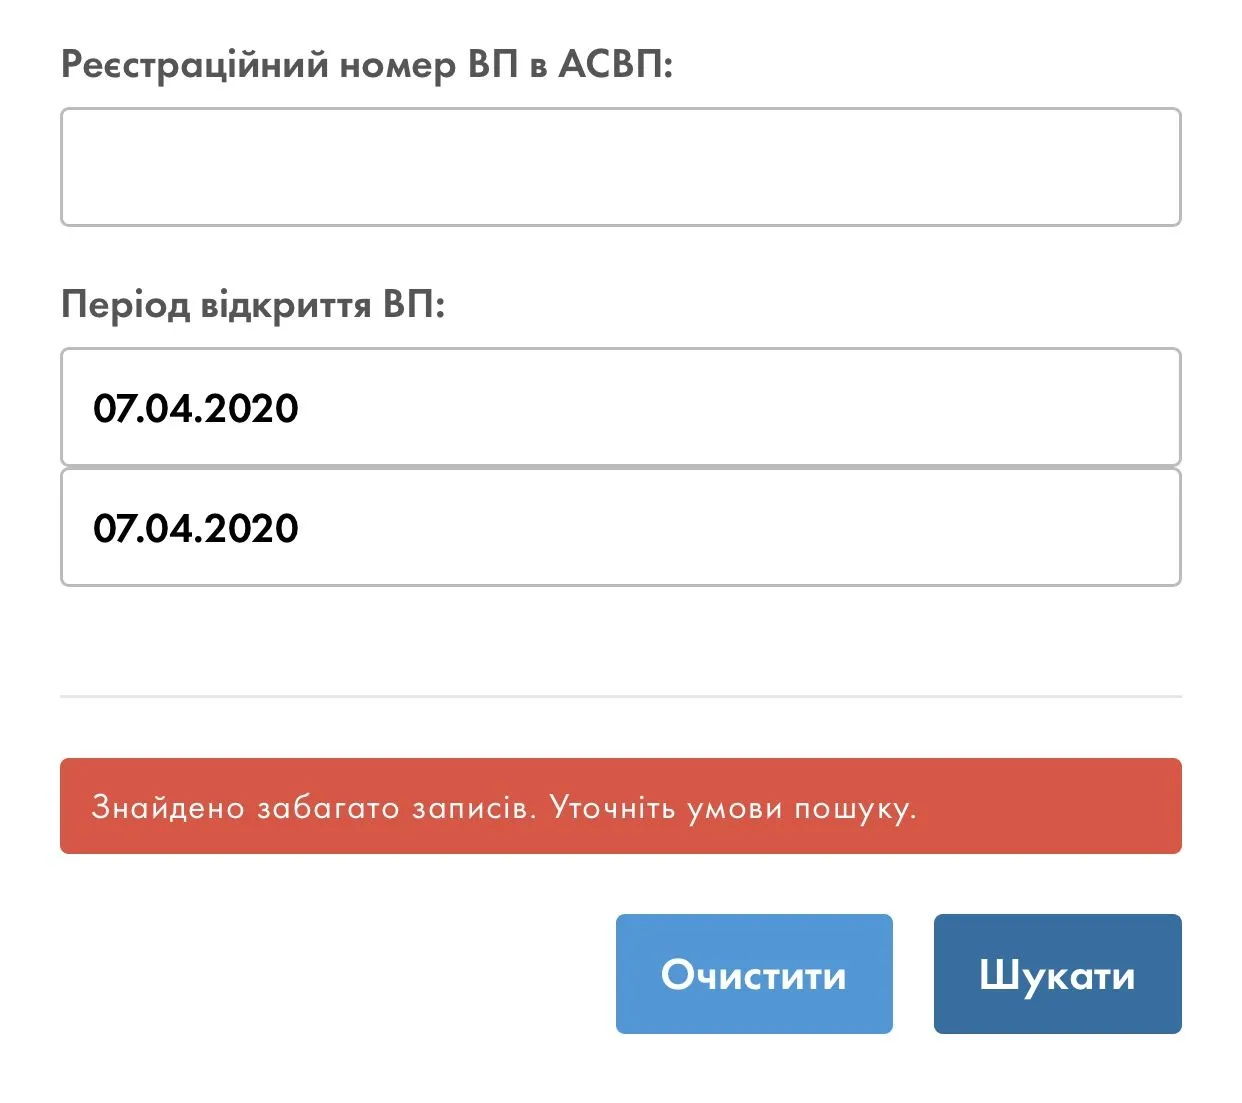The height and width of the screenshot is (1103, 1242).
Task: Click the 'Період відкриття ВП' label
Action: [253, 304]
